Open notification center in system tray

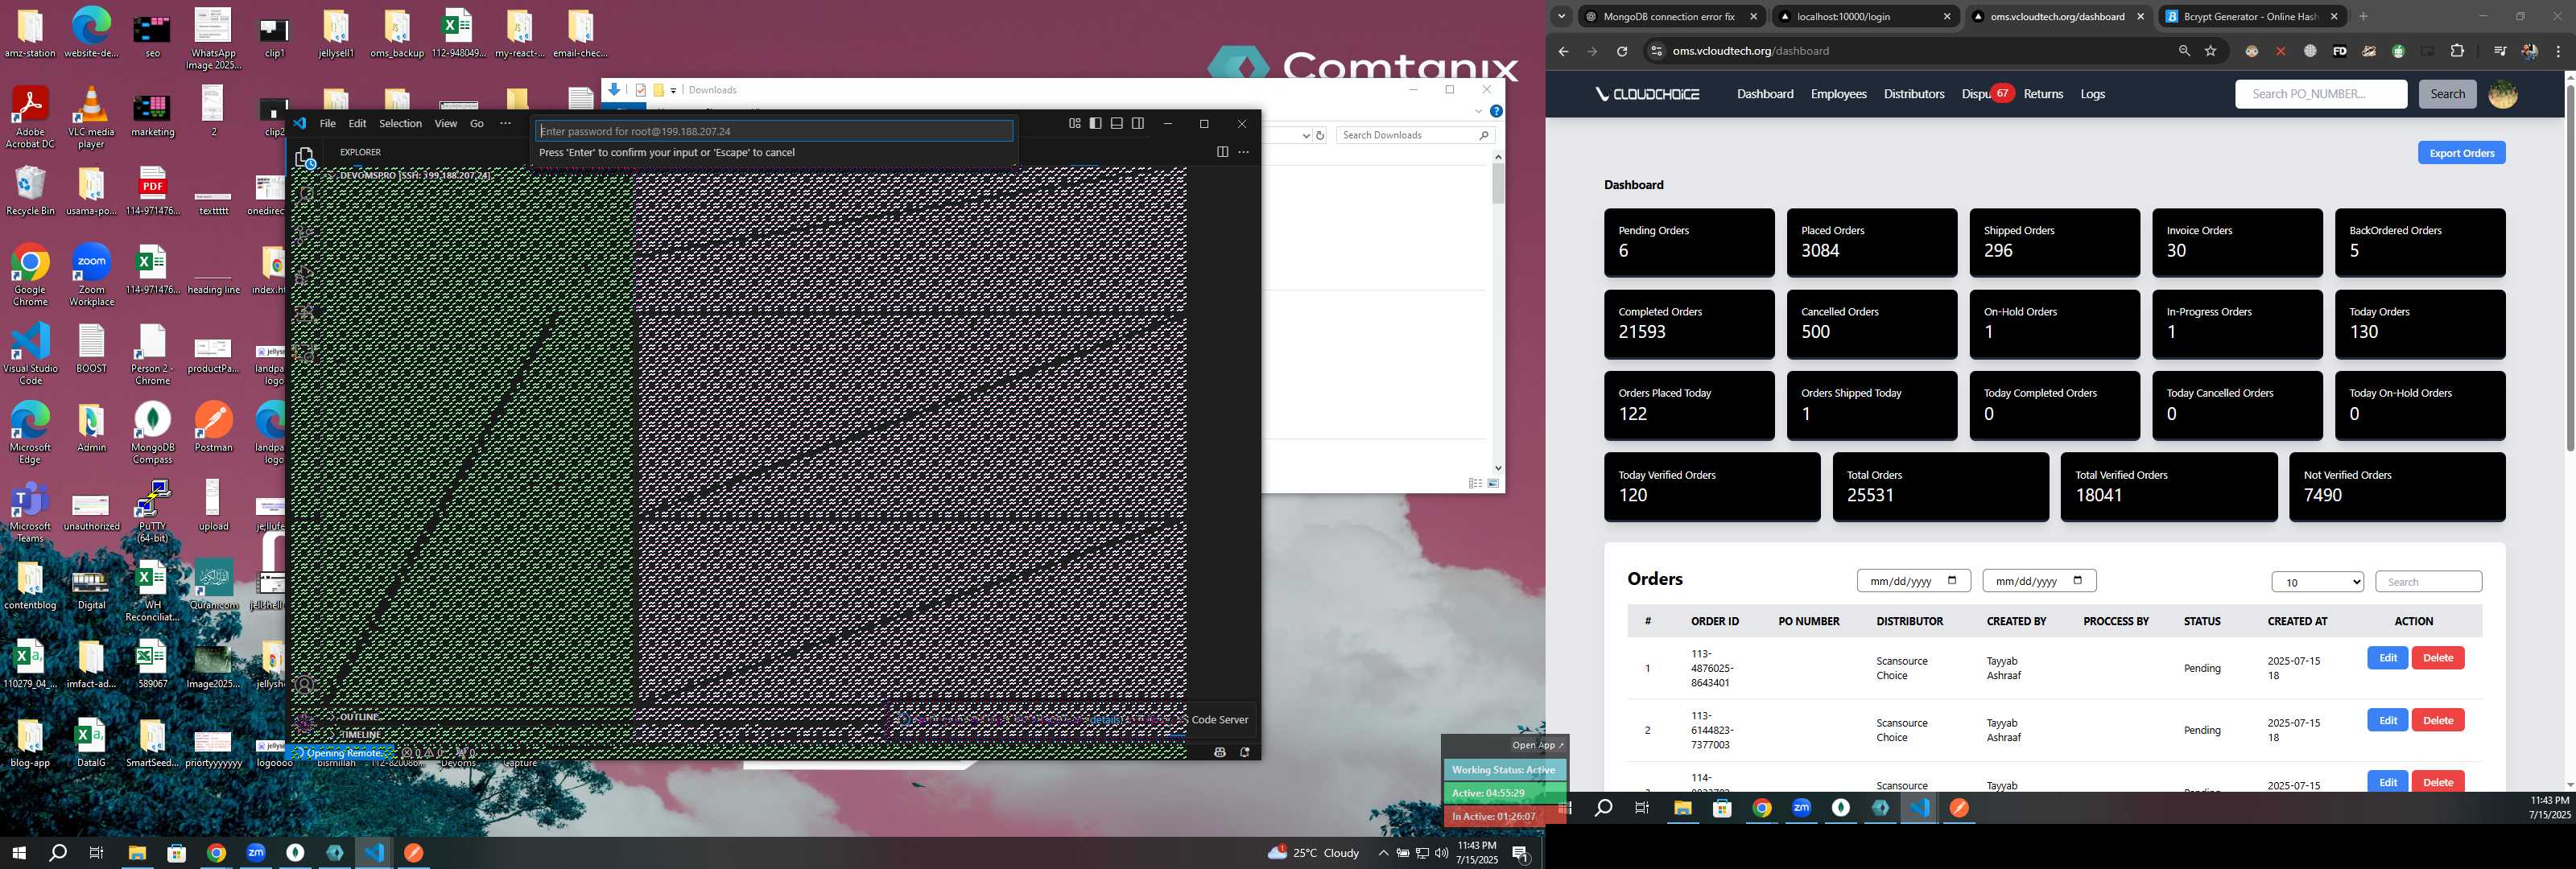1520,853
